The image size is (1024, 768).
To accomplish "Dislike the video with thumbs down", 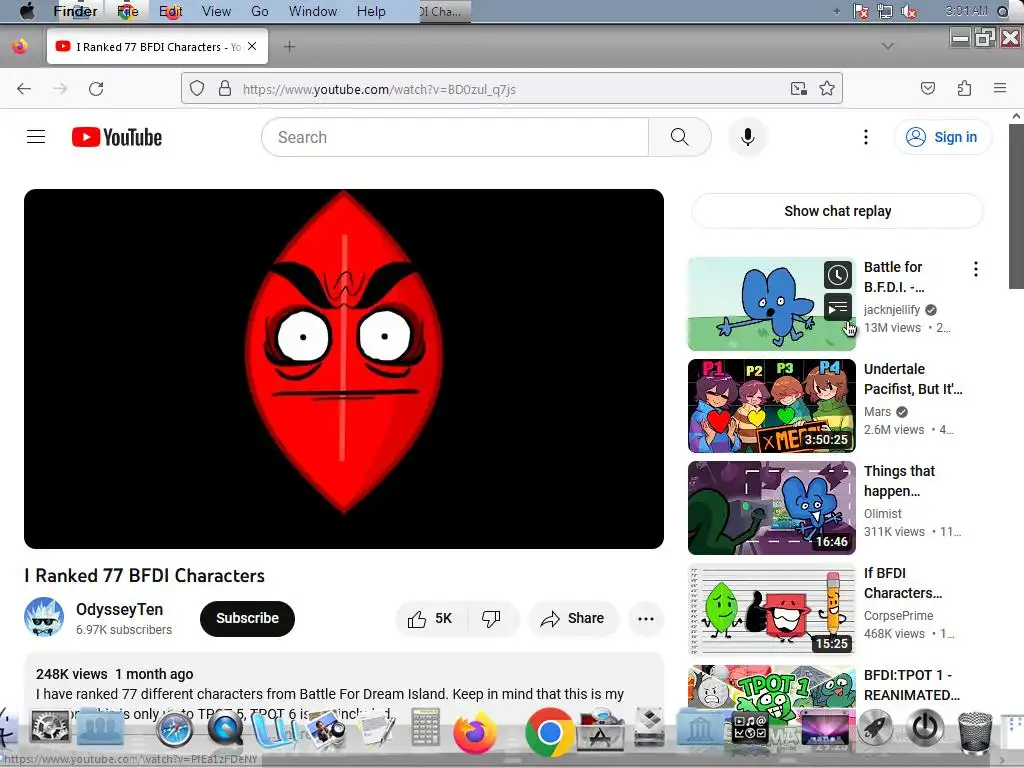I will pos(491,618).
